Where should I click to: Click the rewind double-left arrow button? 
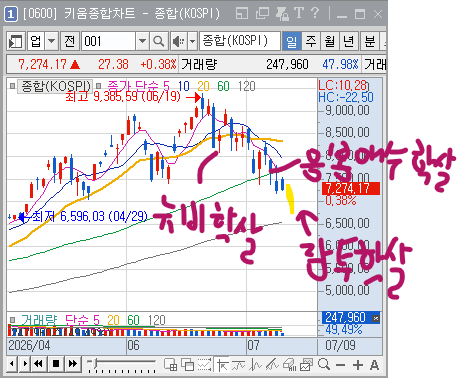click(x=38, y=364)
